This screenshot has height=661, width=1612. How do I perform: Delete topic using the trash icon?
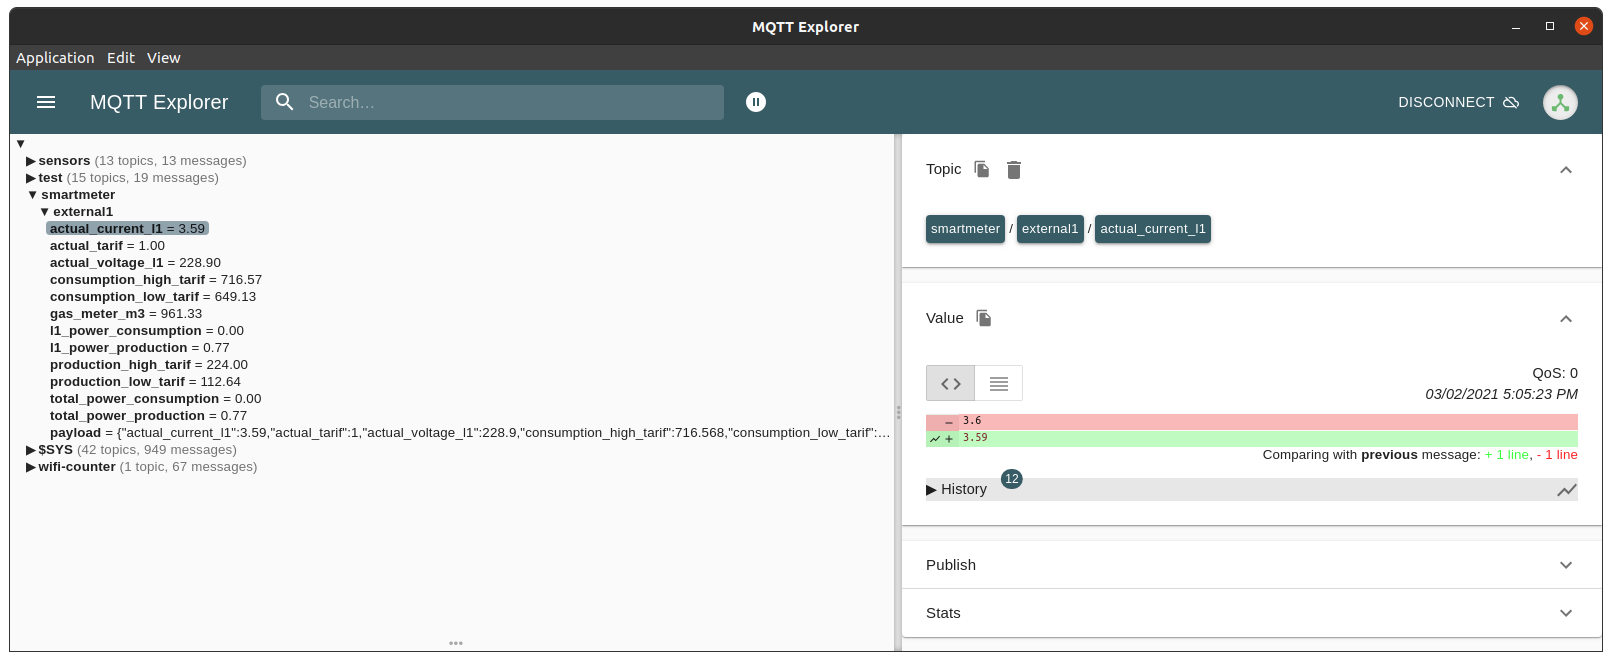pyautogui.click(x=1014, y=170)
